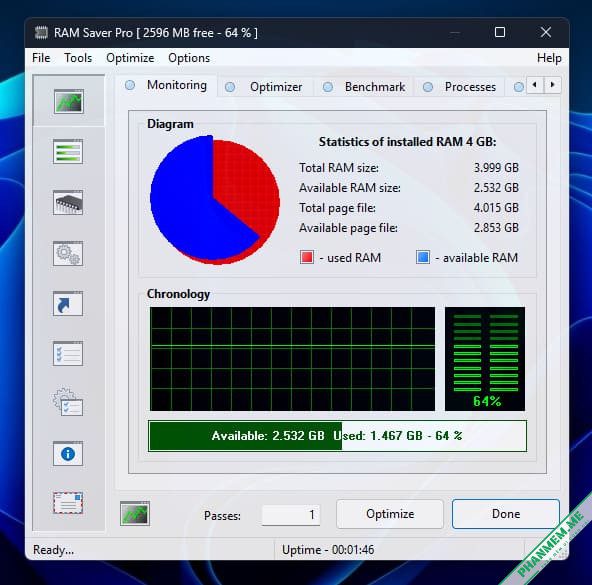
Task: Click the Total RAM size value 3.999 GB
Action: (496, 168)
